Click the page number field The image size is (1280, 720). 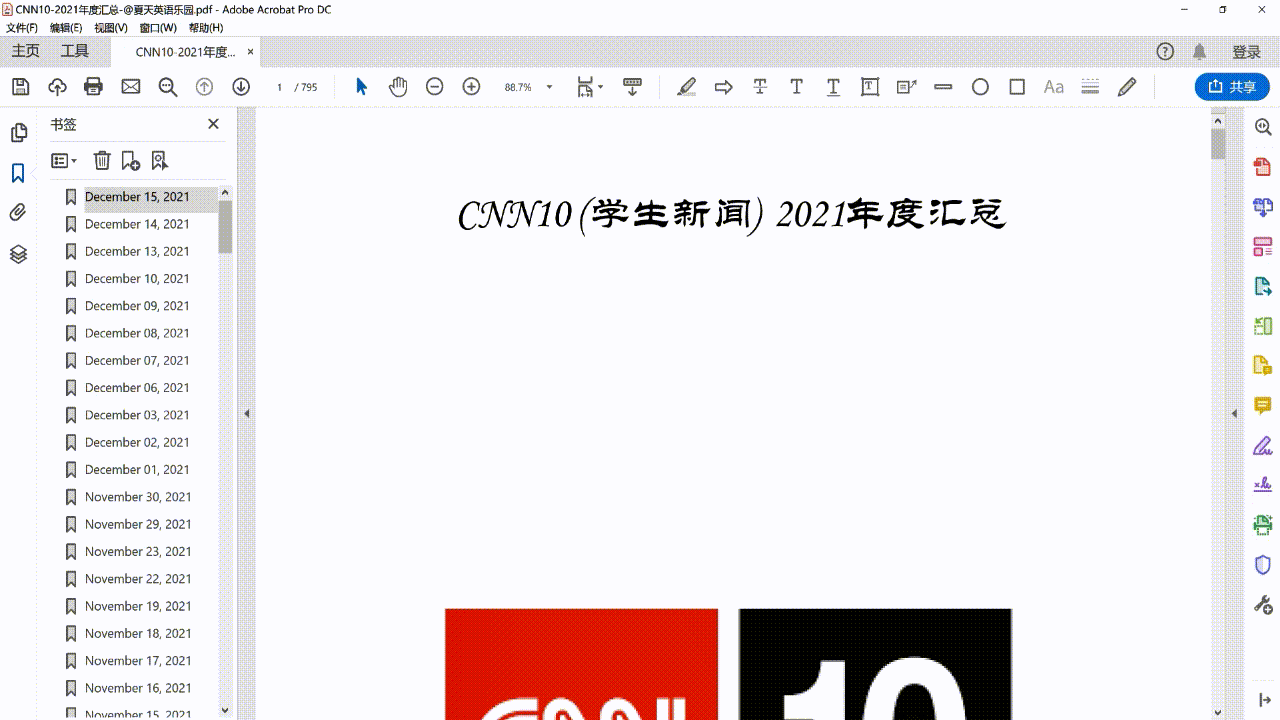tap(280, 87)
